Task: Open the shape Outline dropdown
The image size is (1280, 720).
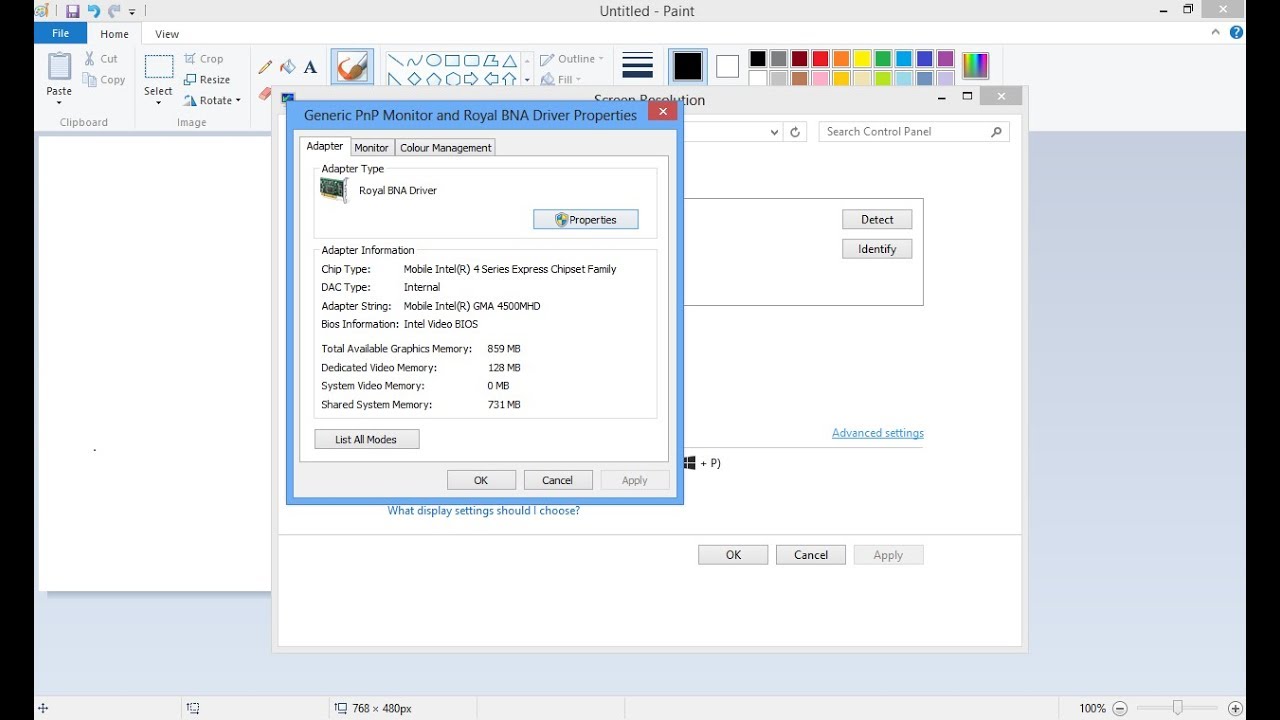Action: click(x=572, y=59)
